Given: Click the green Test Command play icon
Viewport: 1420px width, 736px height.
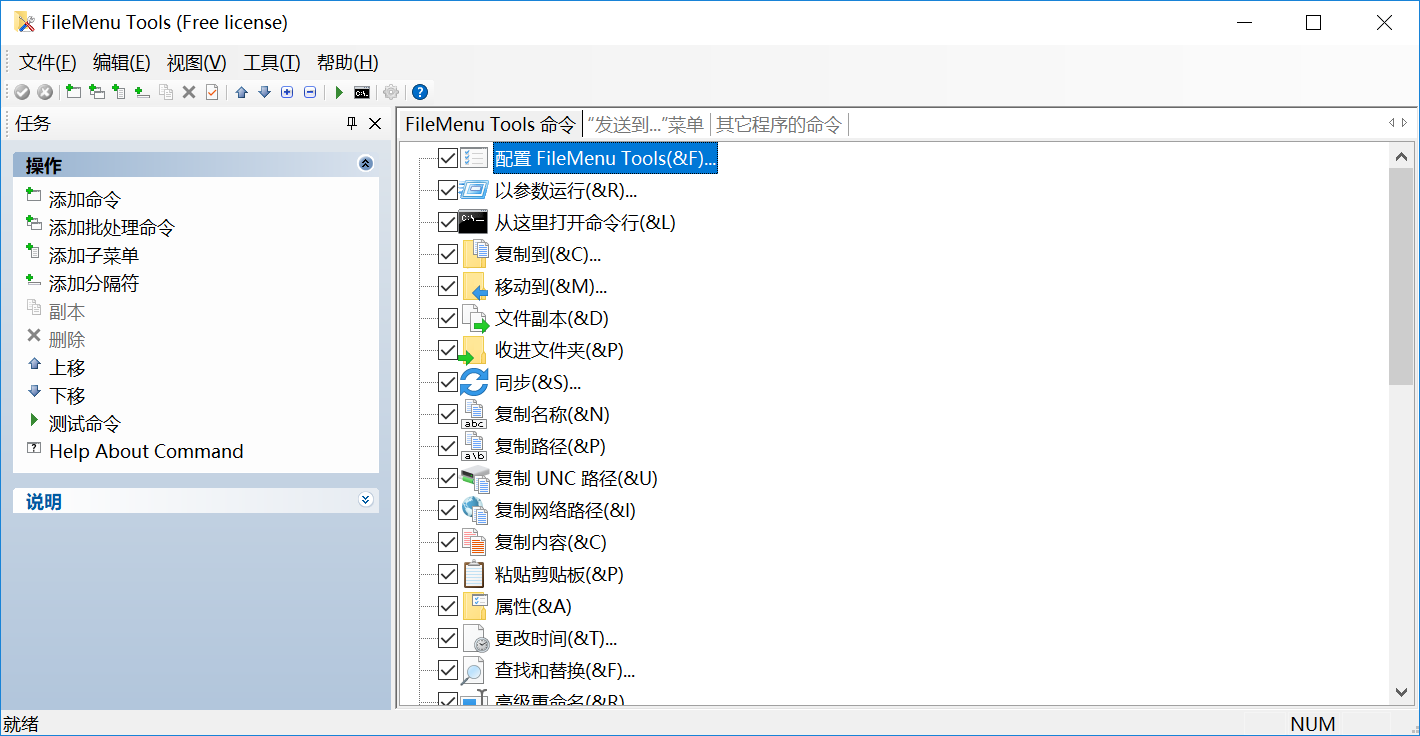Looking at the screenshot, I should click(339, 92).
